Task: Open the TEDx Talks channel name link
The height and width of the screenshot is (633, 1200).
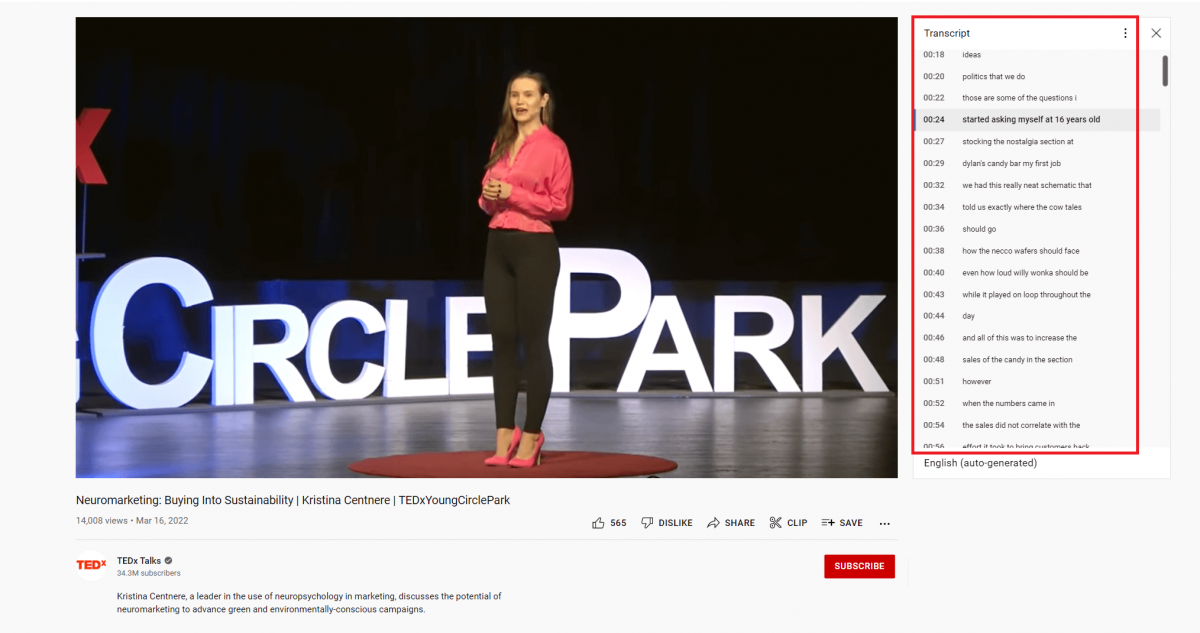Action: click(x=139, y=560)
